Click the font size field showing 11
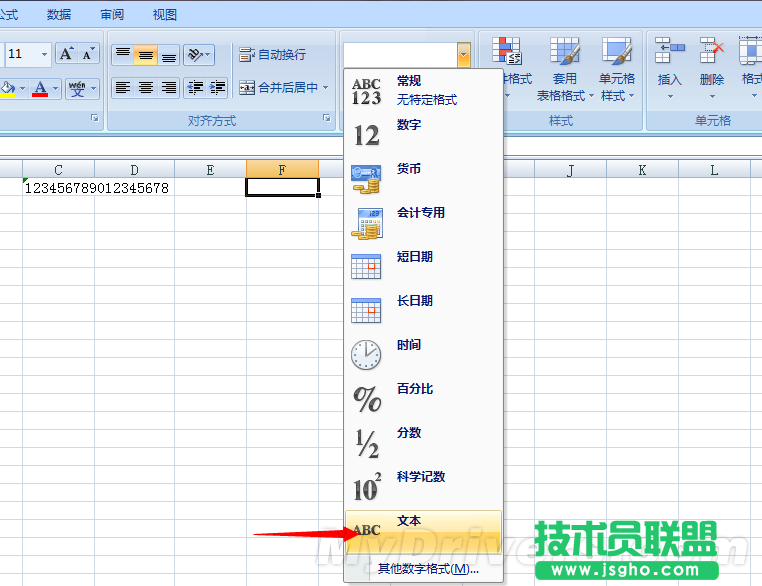This screenshot has height=586, width=762. [21, 54]
